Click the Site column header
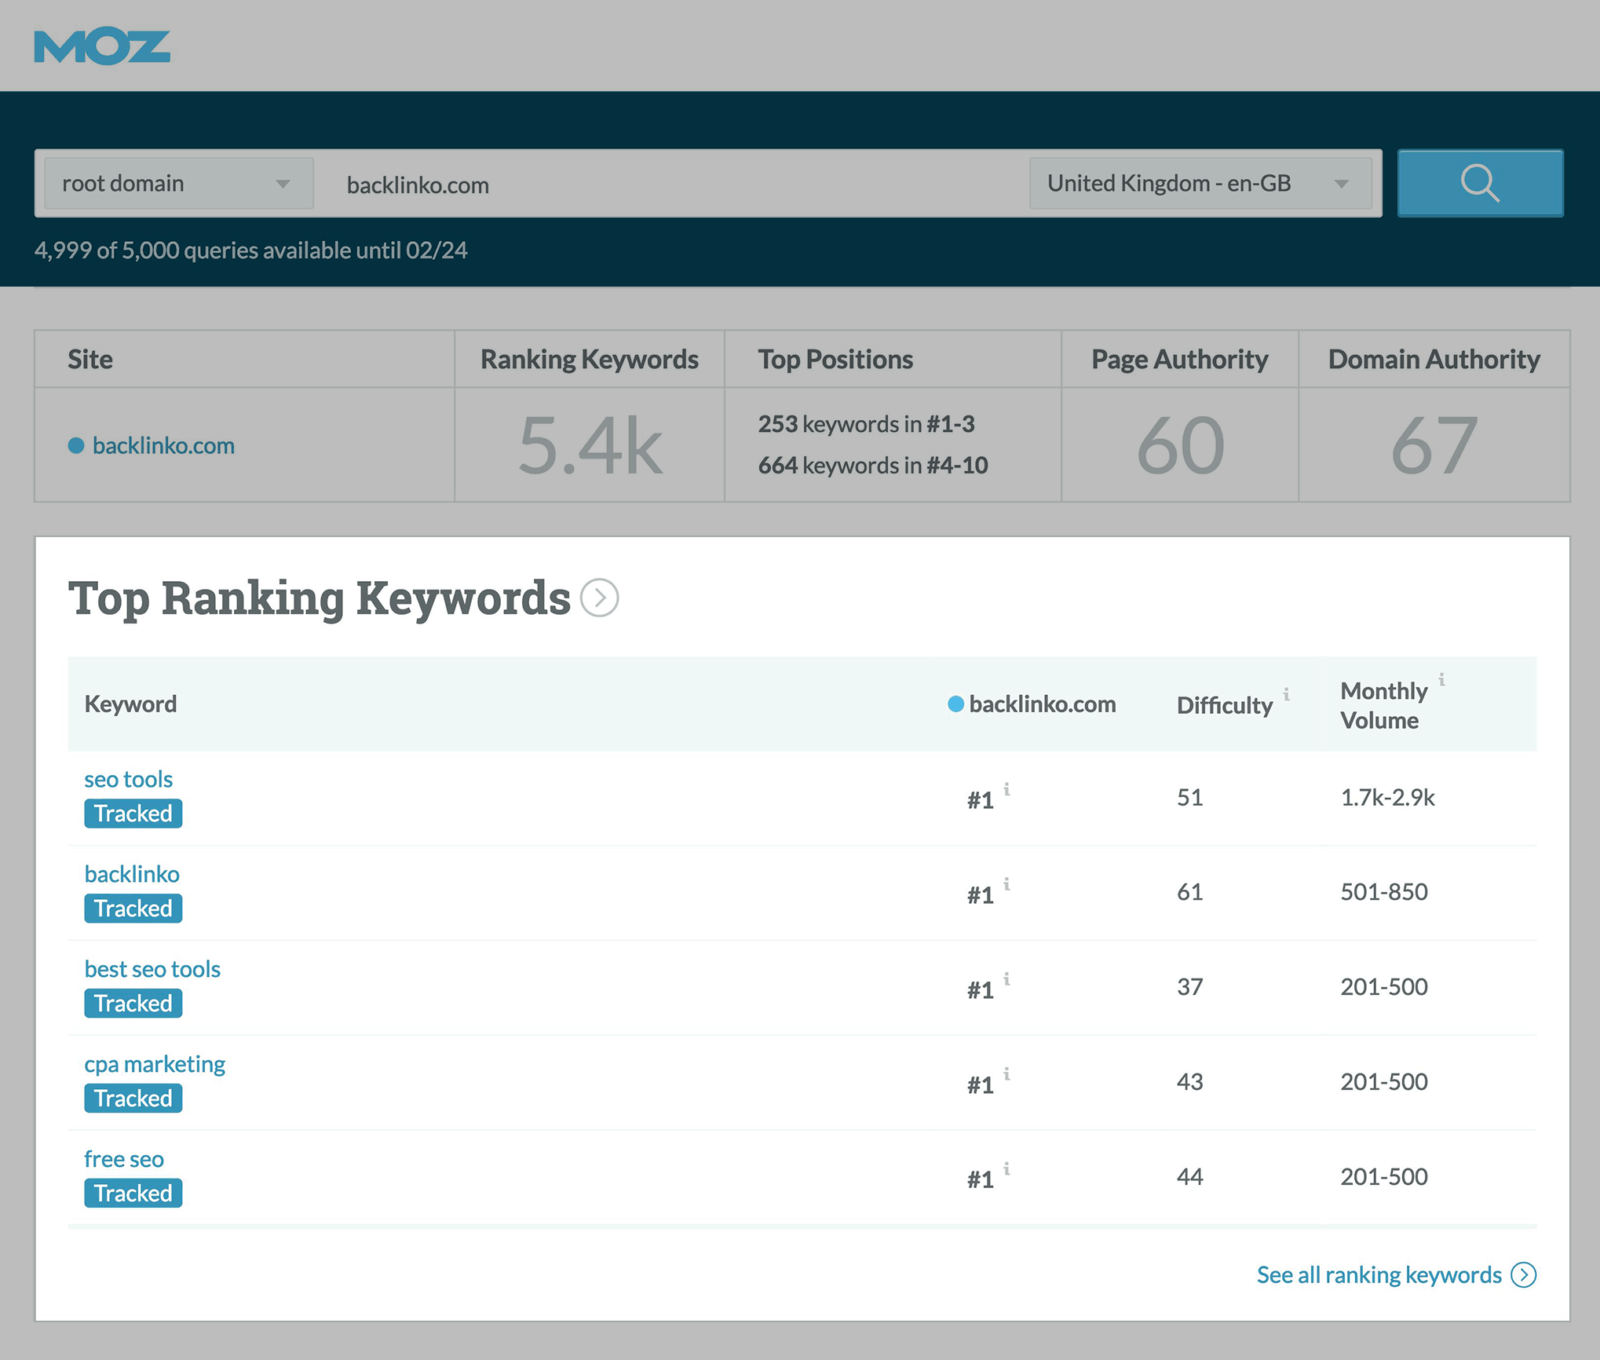1600x1360 pixels. click(x=90, y=360)
